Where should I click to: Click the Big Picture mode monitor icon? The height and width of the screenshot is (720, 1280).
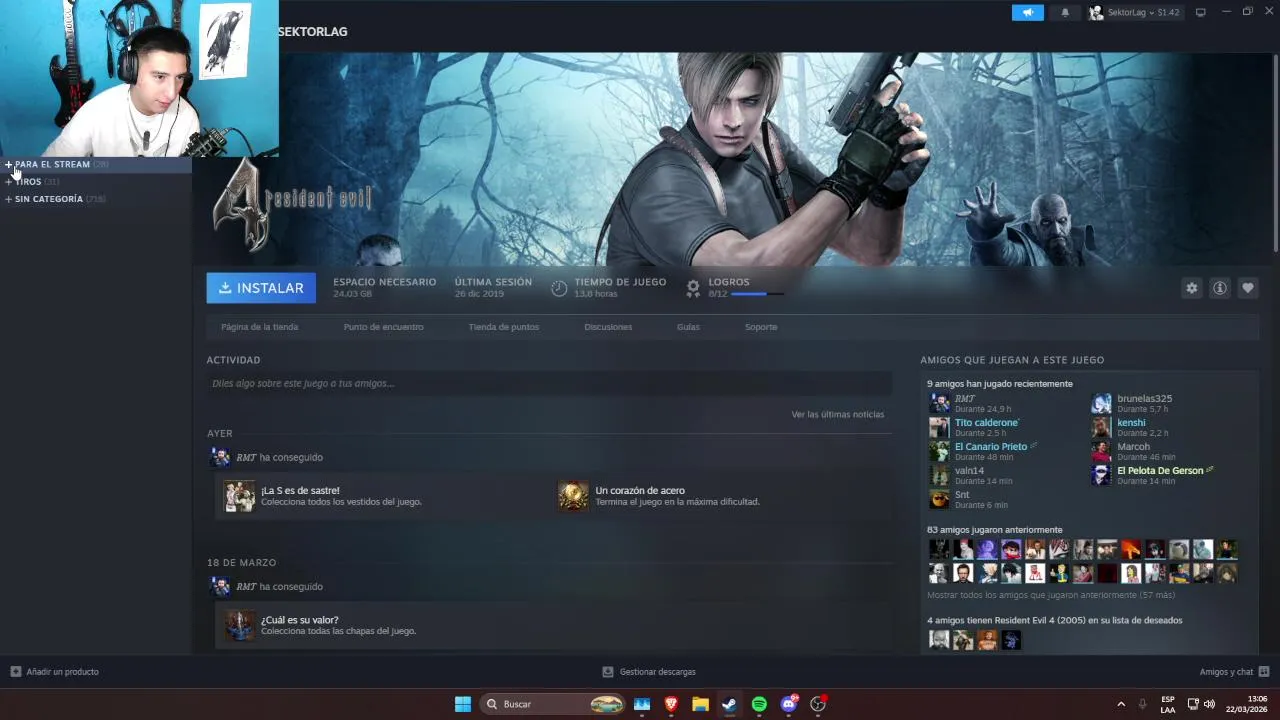click(x=1201, y=12)
